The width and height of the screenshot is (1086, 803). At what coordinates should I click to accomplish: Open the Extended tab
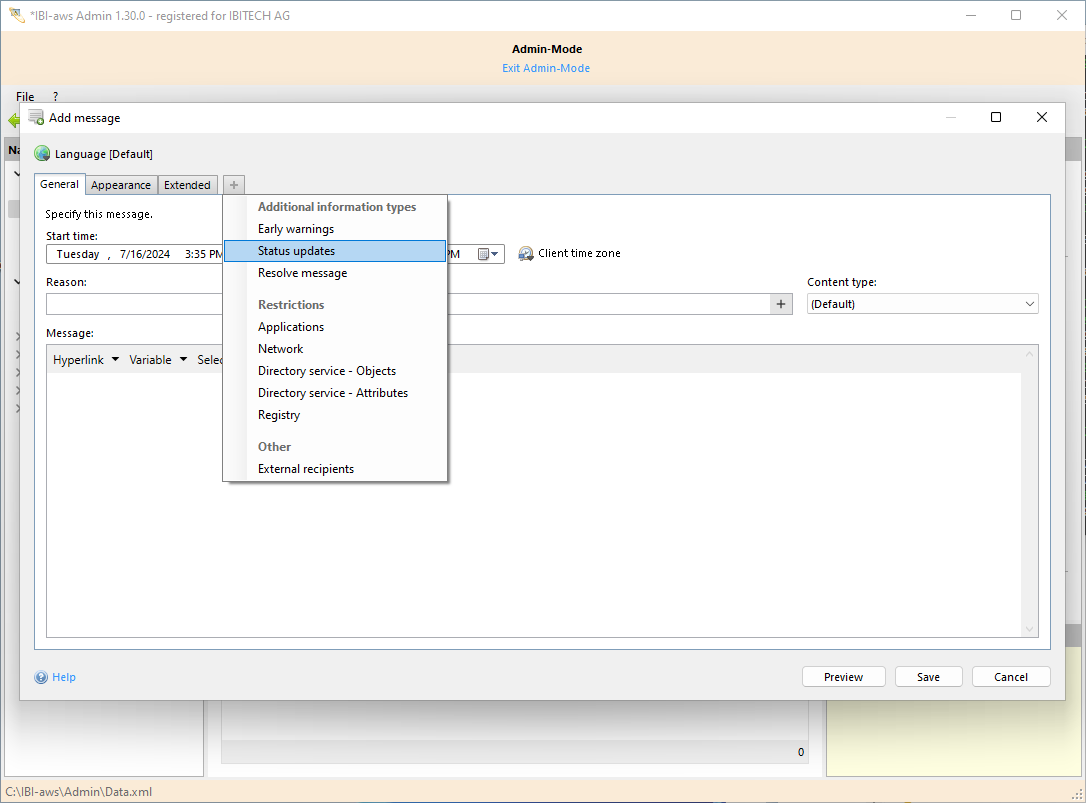point(187,185)
